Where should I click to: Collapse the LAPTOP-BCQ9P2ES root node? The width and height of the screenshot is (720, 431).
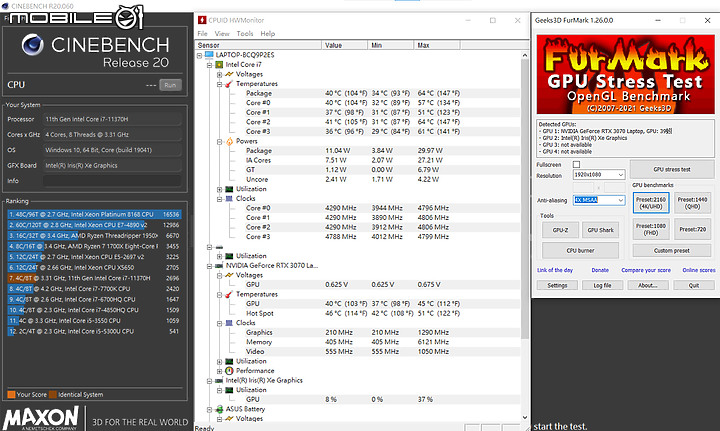point(199,55)
